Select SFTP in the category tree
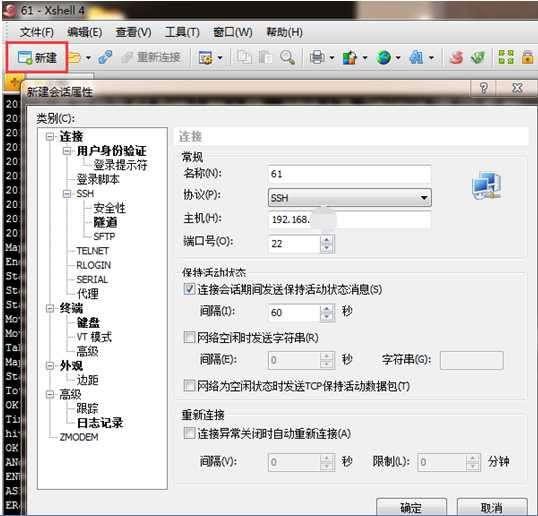Viewport: 538px width, 516px height. click(x=104, y=237)
